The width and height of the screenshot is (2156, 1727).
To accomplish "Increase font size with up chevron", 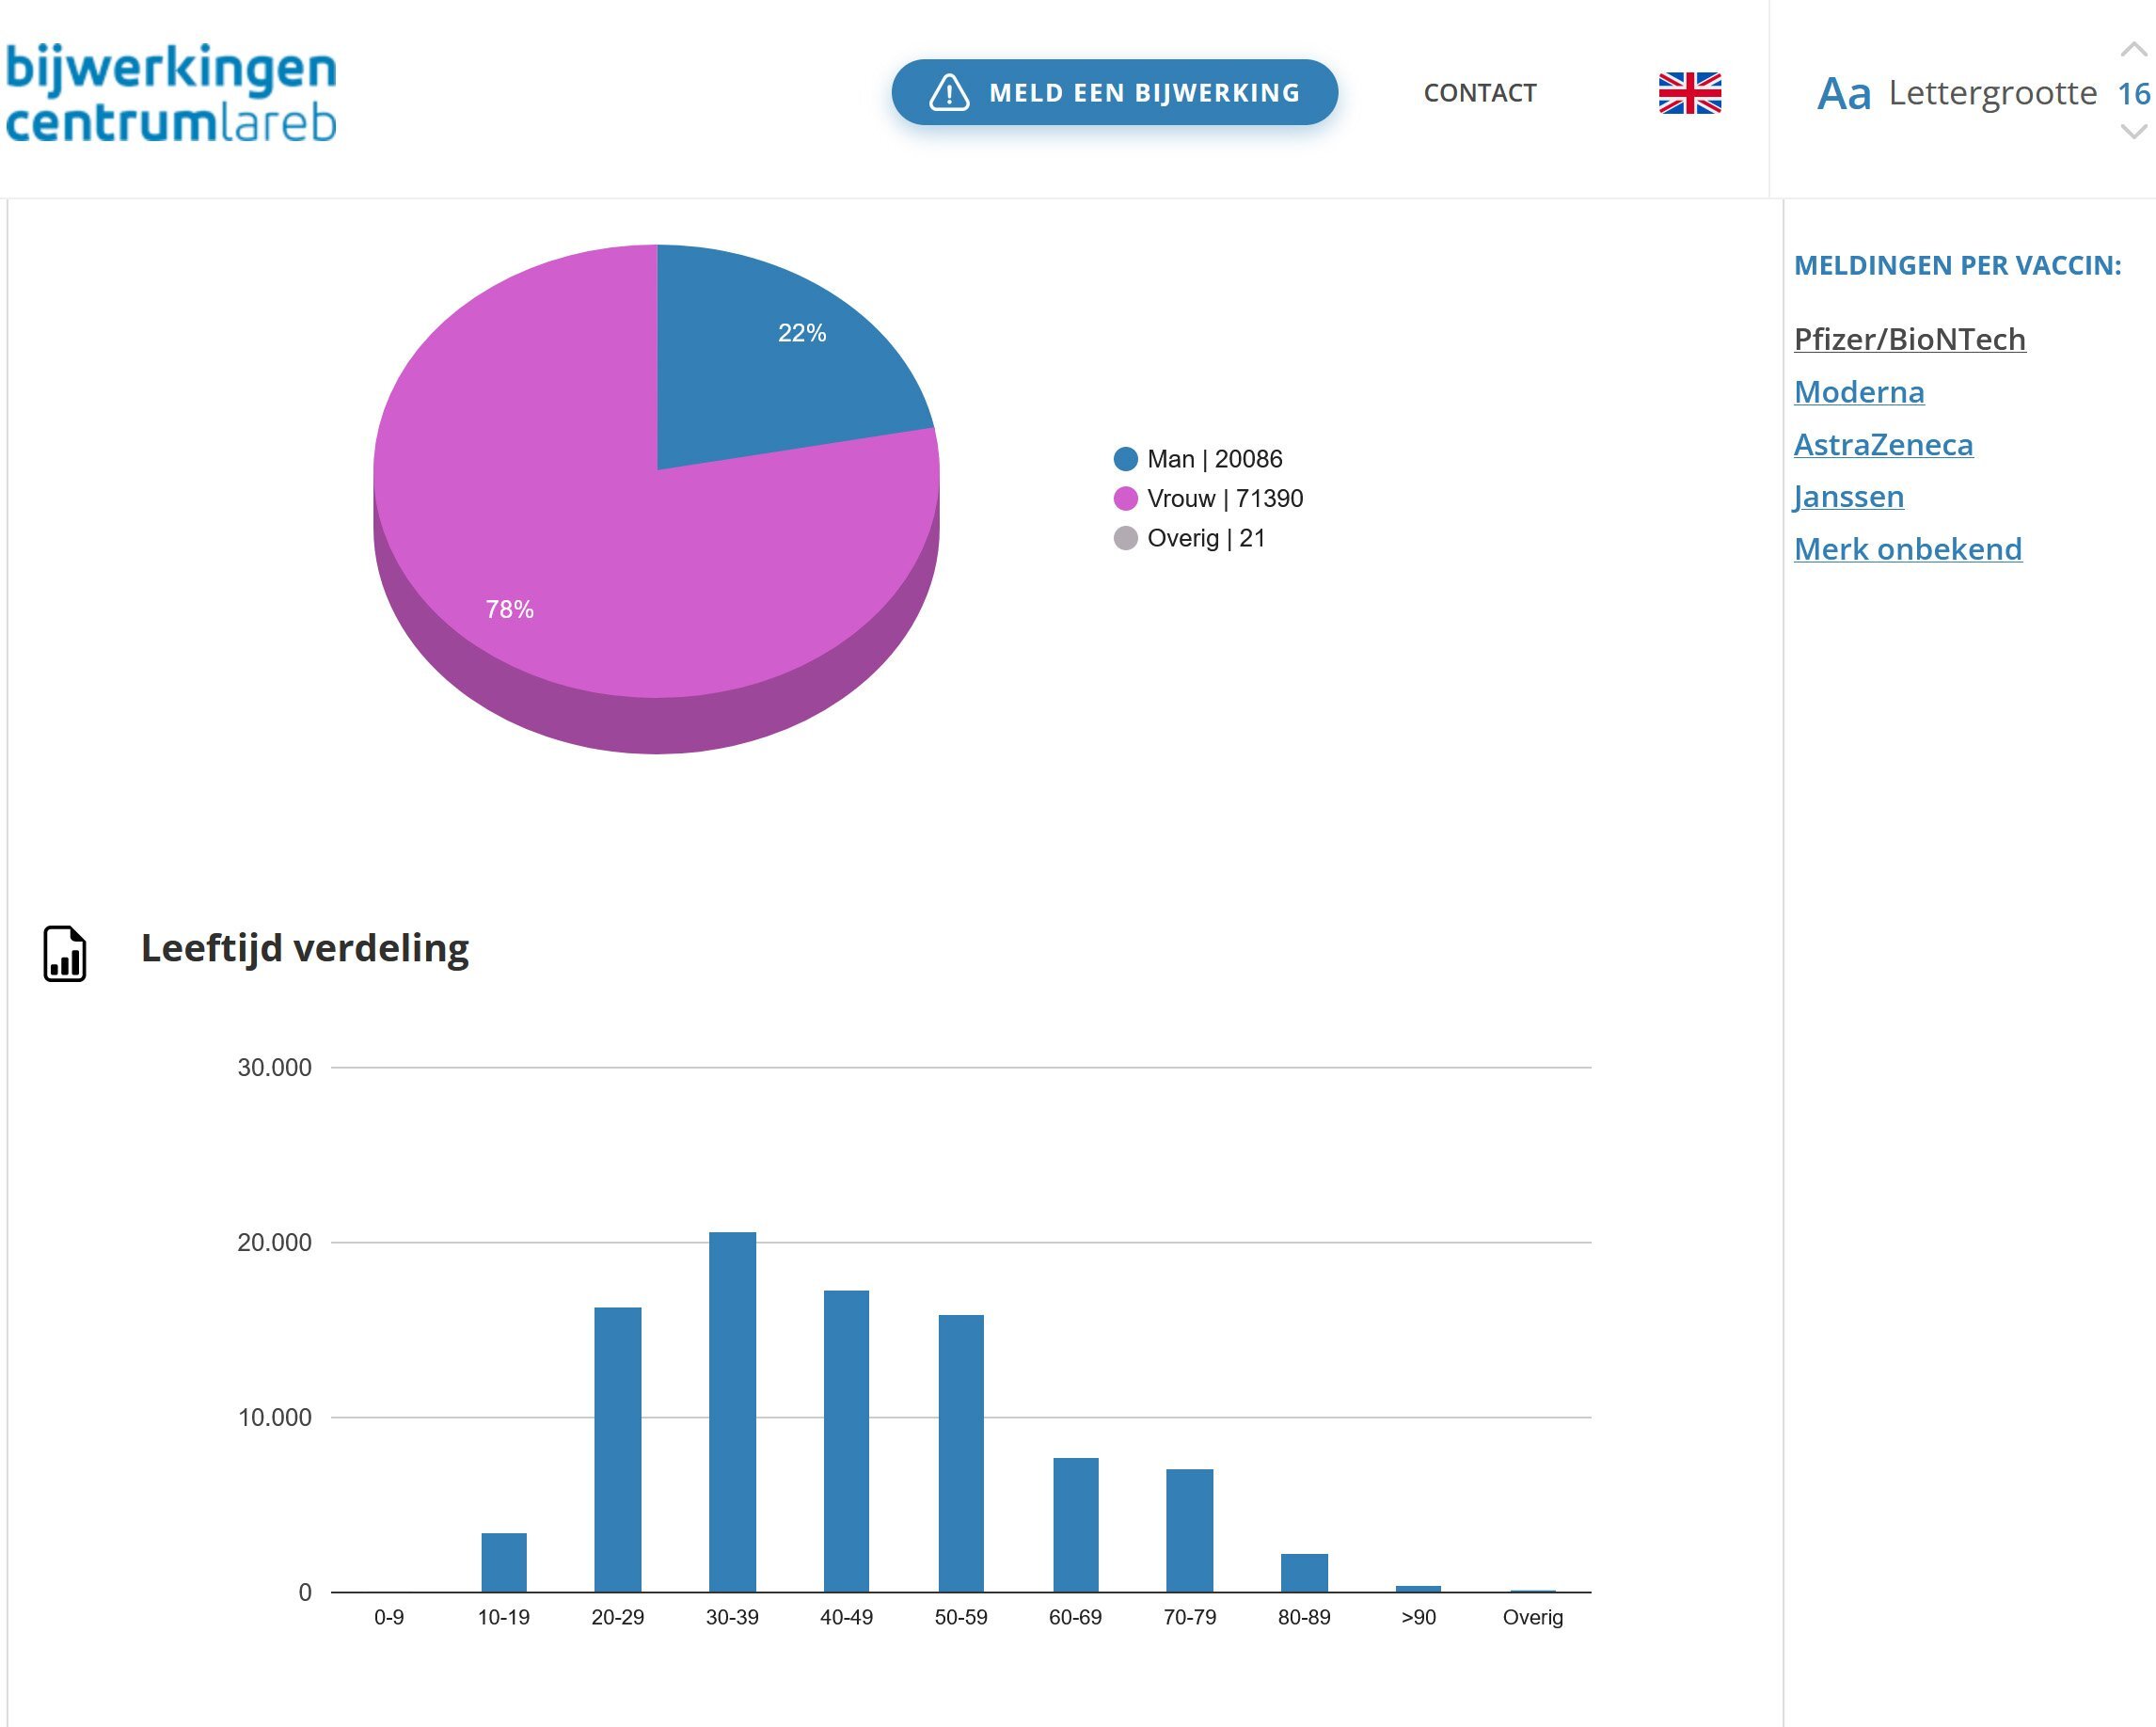I will tap(2133, 50).
